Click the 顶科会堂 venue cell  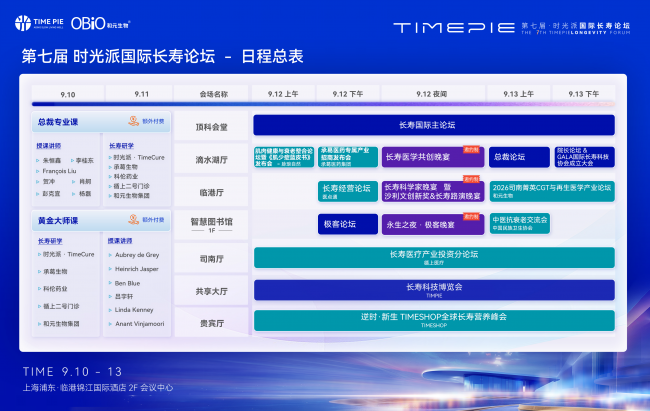[x=211, y=126]
